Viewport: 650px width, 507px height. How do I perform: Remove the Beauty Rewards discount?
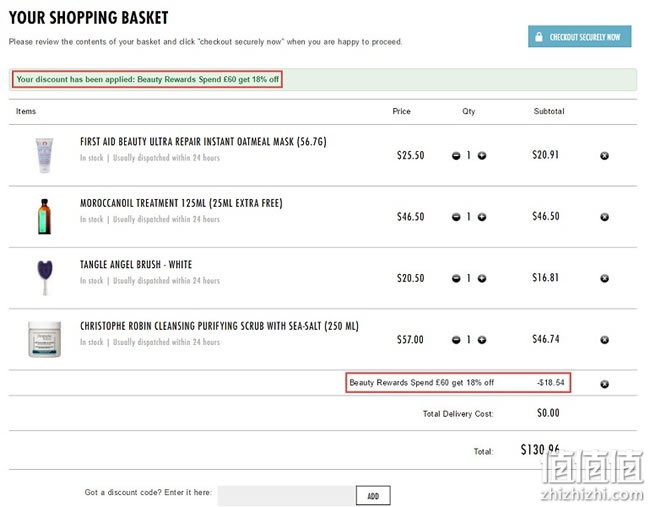604,384
